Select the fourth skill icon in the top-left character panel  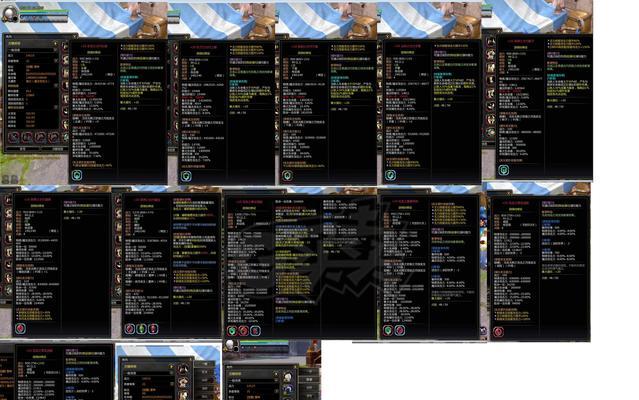pos(53,137)
